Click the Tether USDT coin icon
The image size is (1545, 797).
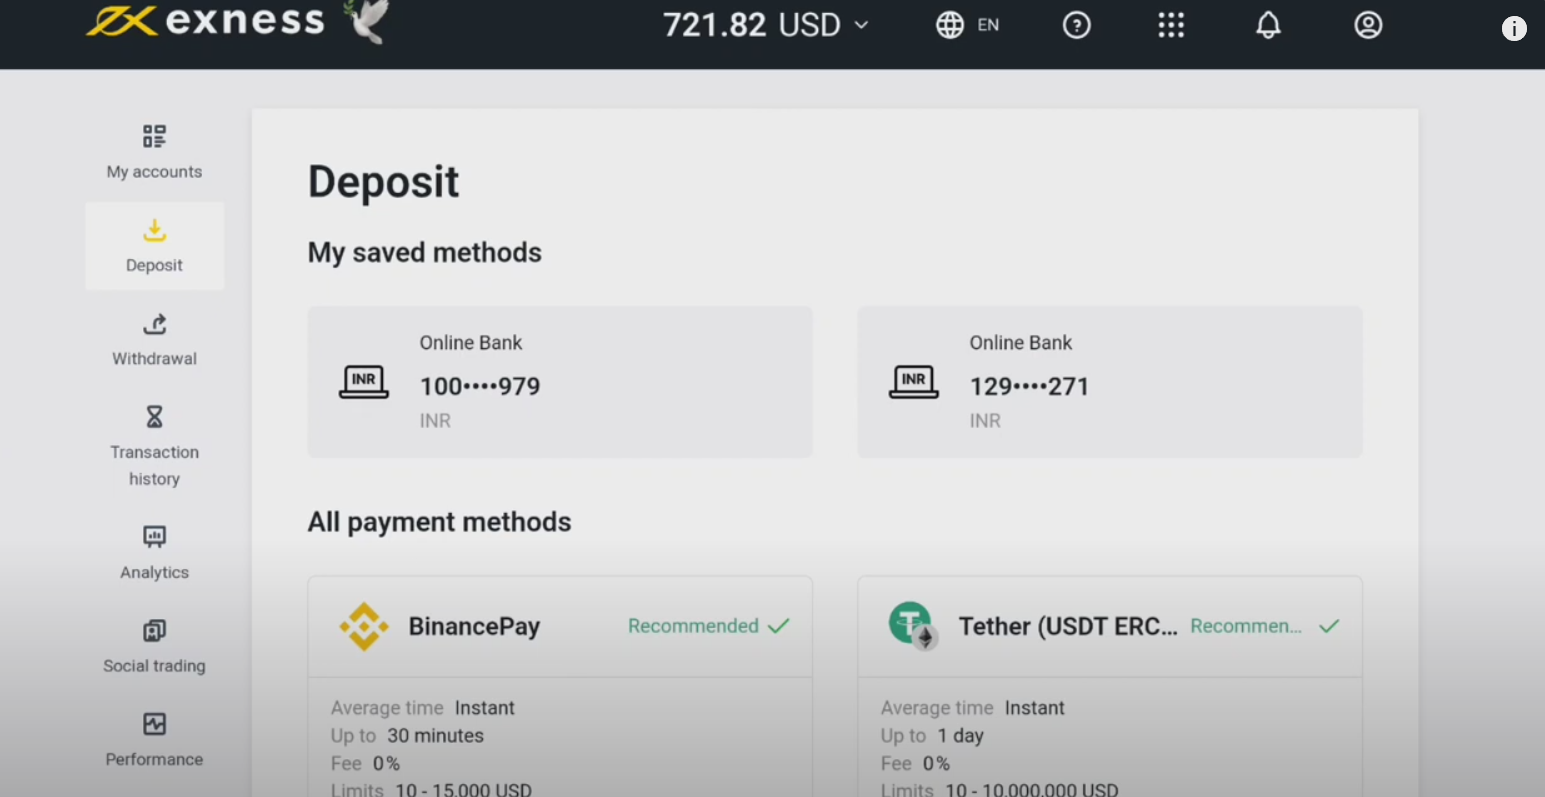click(x=911, y=625)
